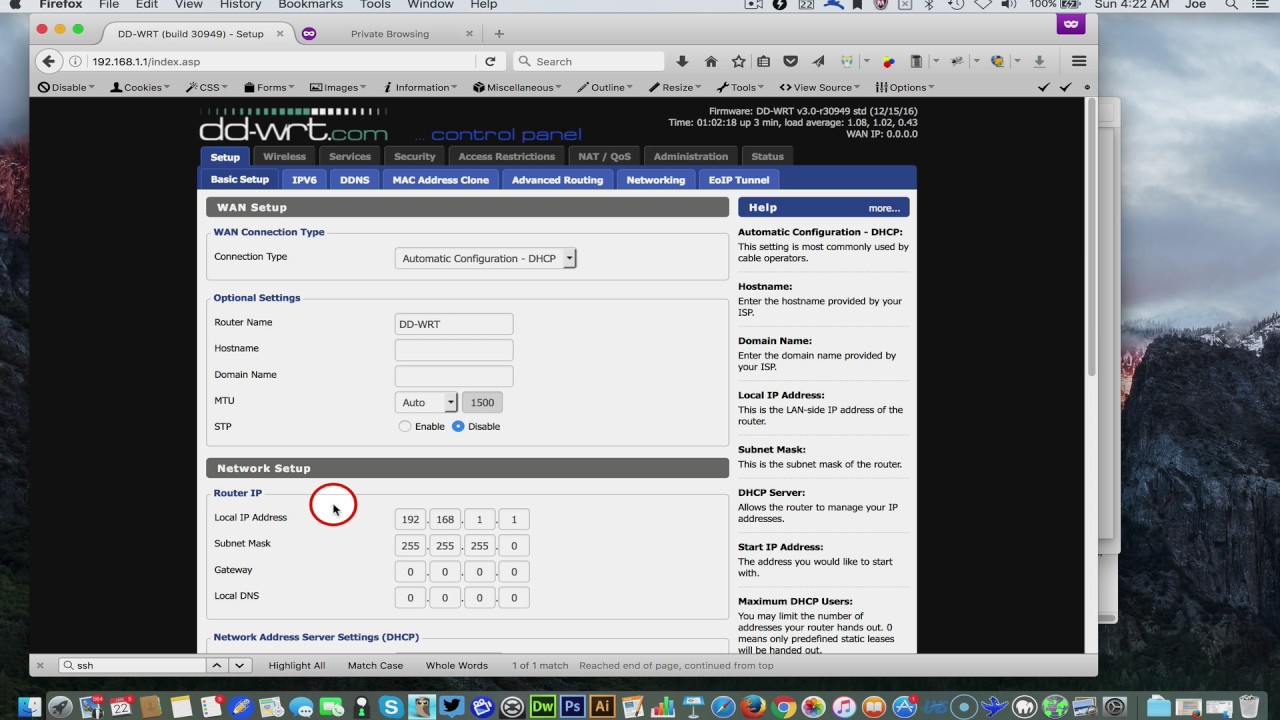Screen dimensions: 1280x720
Task: Expand the CSS toolbar dropdown
Action: pos(207,87)
